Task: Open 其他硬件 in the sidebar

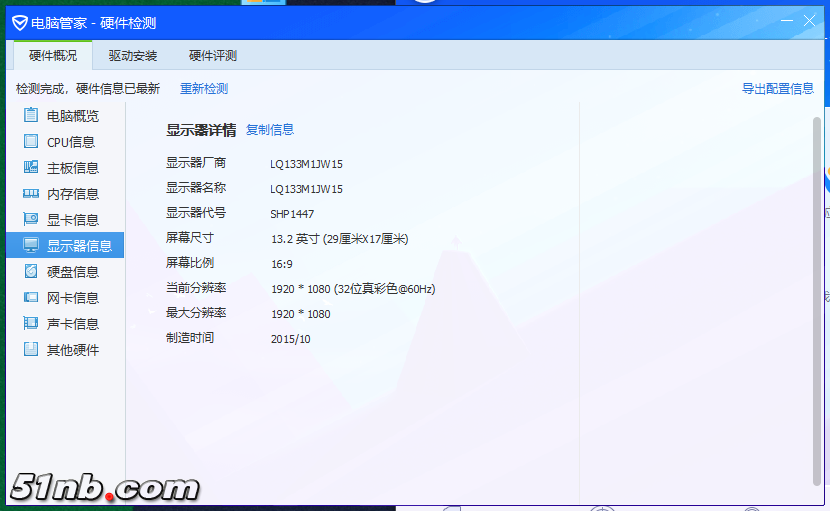Action: click(72, 350)
